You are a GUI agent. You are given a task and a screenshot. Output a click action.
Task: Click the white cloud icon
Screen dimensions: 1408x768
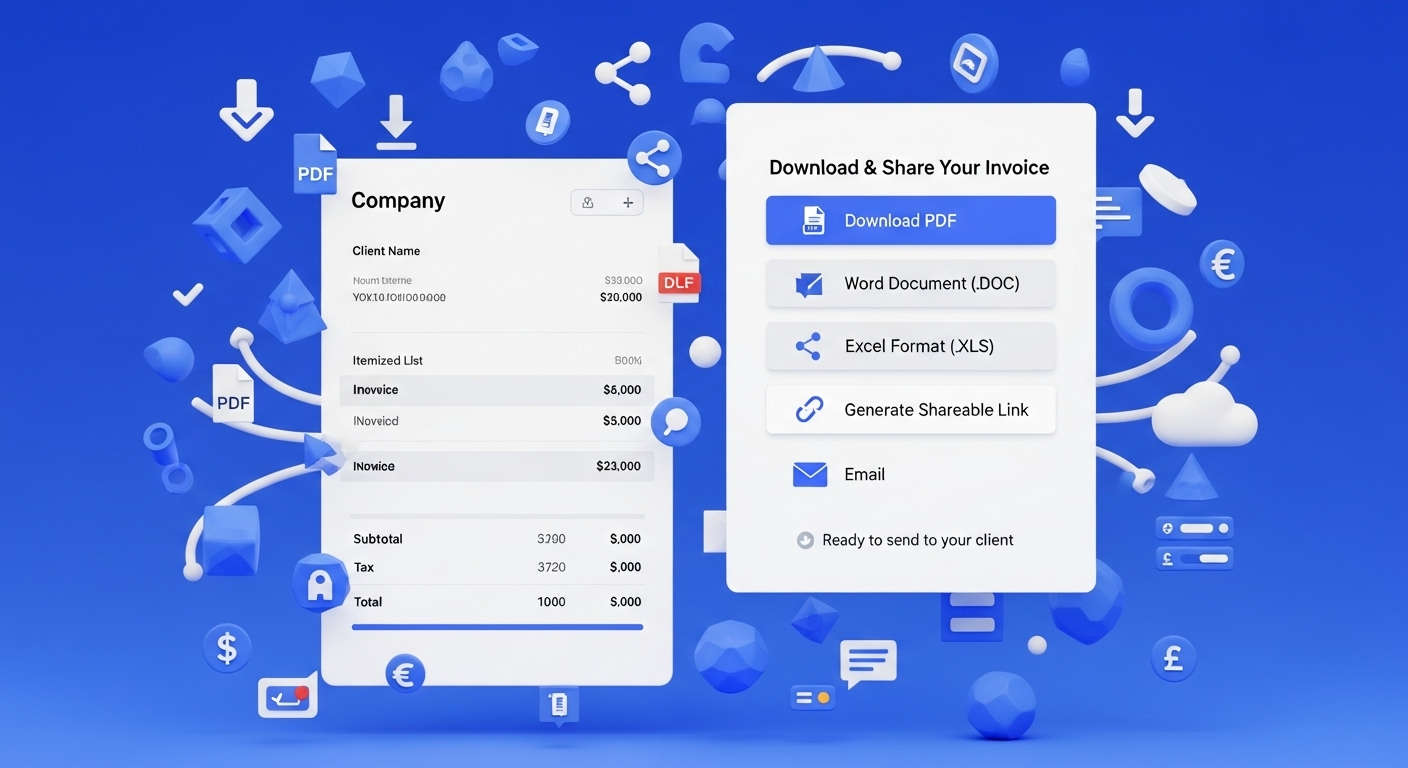coord(1203,417)
